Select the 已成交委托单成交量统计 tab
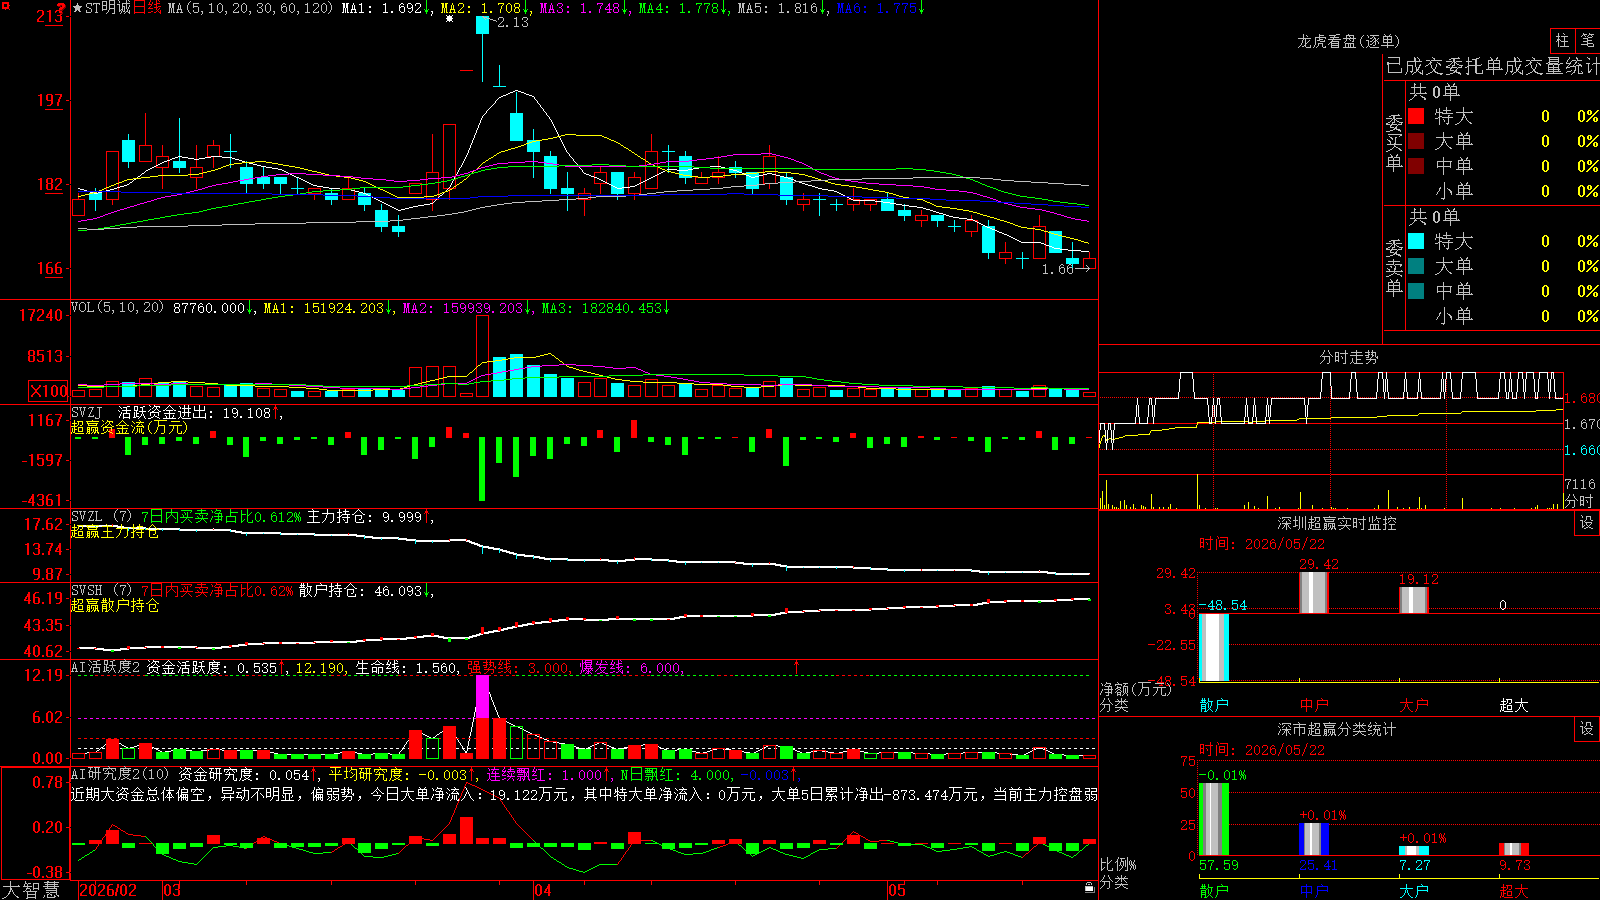The image size is (1600, 900). [x=1492, y=66]
